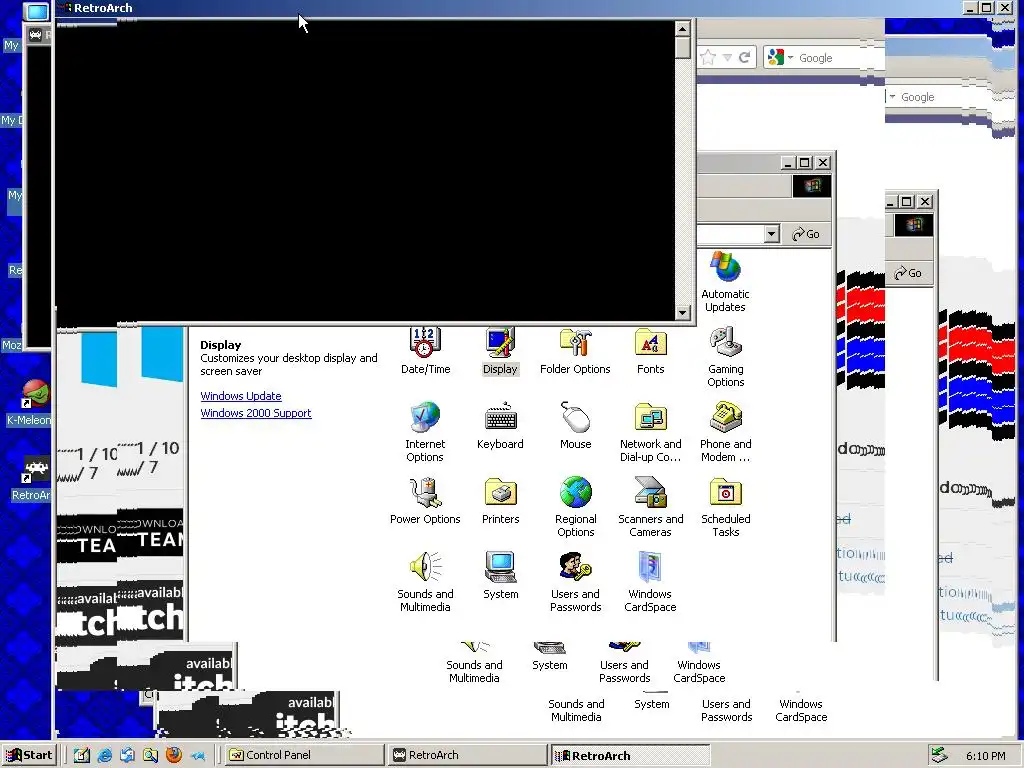Open the Fonts folder icon
The width and height of the screenshot is (1024, 768).
tap(650, 351)
